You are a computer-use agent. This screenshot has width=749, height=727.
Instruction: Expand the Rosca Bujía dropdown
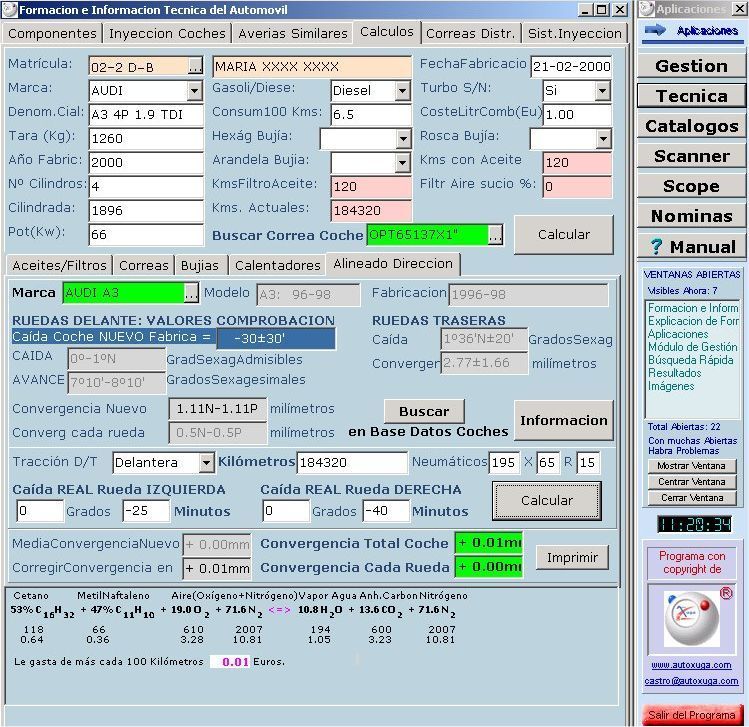tap(603, 139)
